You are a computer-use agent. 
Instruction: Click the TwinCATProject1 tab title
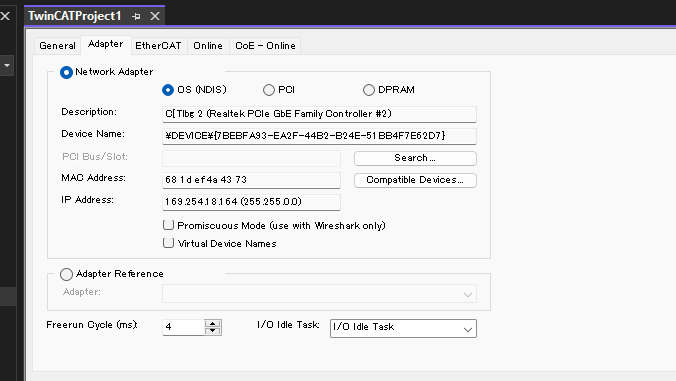75,16
